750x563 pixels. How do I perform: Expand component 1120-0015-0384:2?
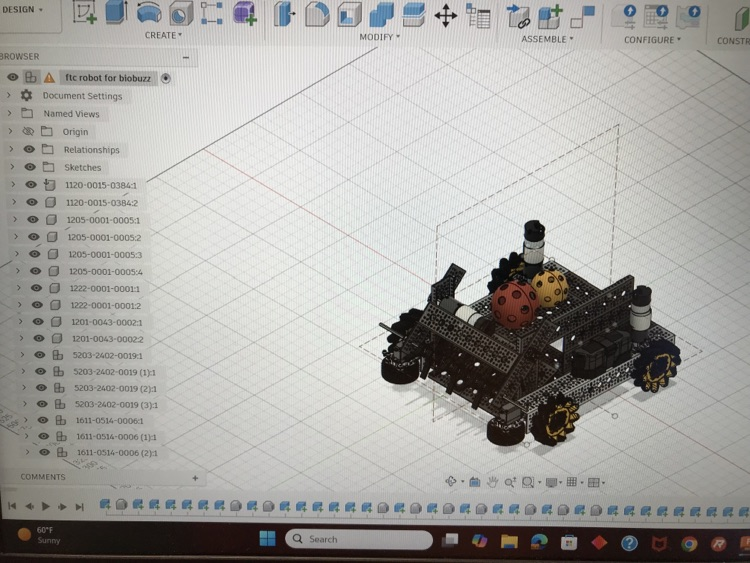(x=14, y=202)
